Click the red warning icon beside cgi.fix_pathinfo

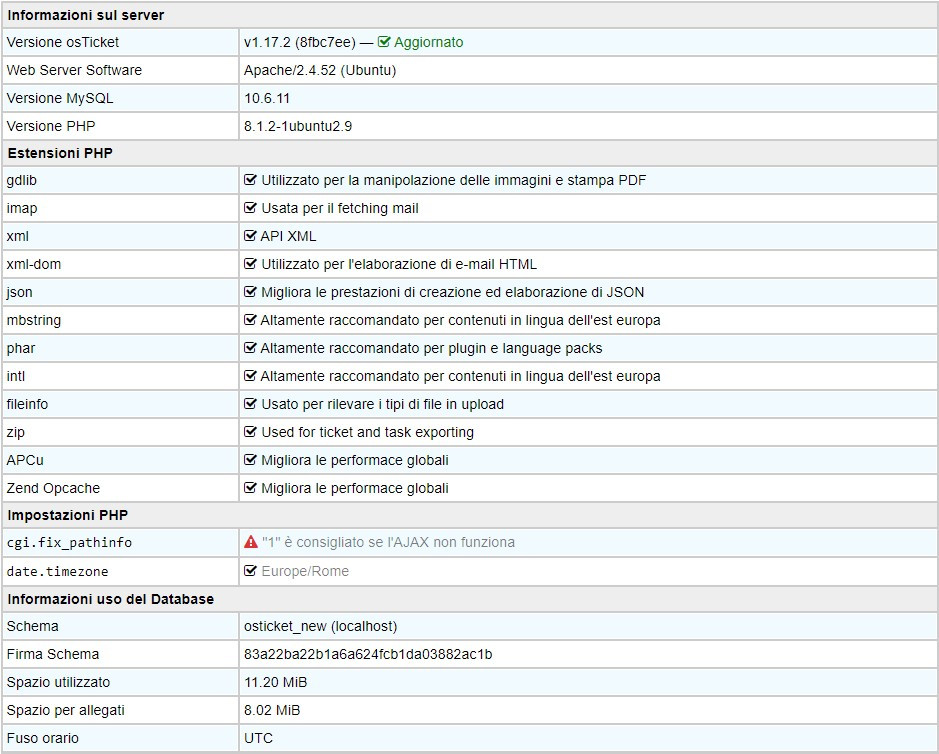click(x=251, y=542)
